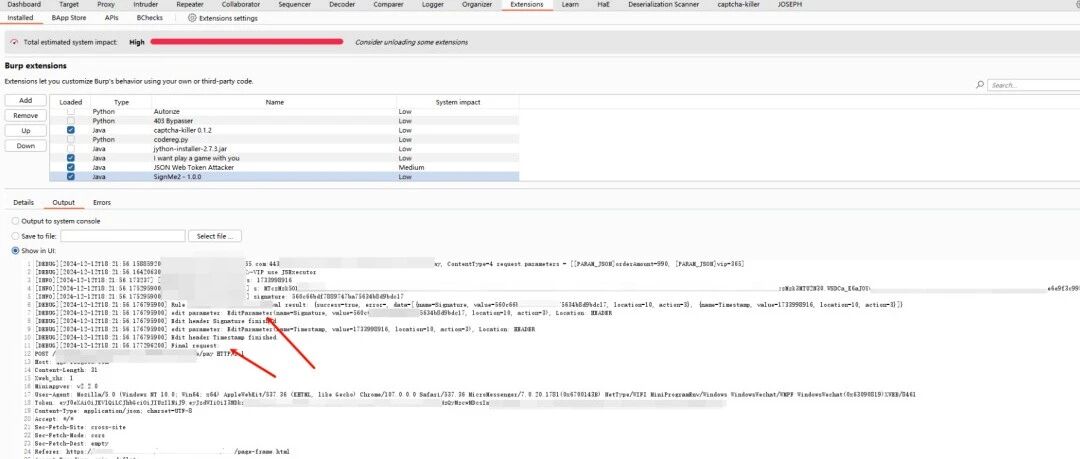The width and height of the screenshot is (1080, 459).
Task: Sort by the Name column header
Action: tap(275, 102)
